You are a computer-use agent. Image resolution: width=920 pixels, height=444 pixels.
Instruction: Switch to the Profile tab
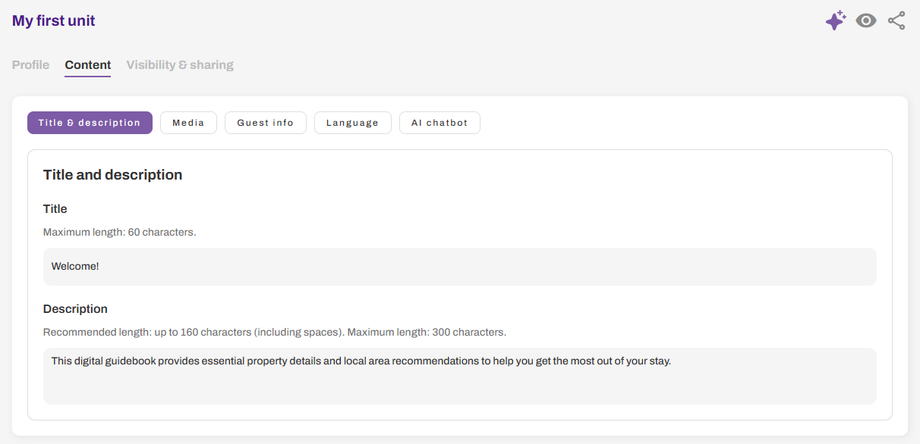30,65
